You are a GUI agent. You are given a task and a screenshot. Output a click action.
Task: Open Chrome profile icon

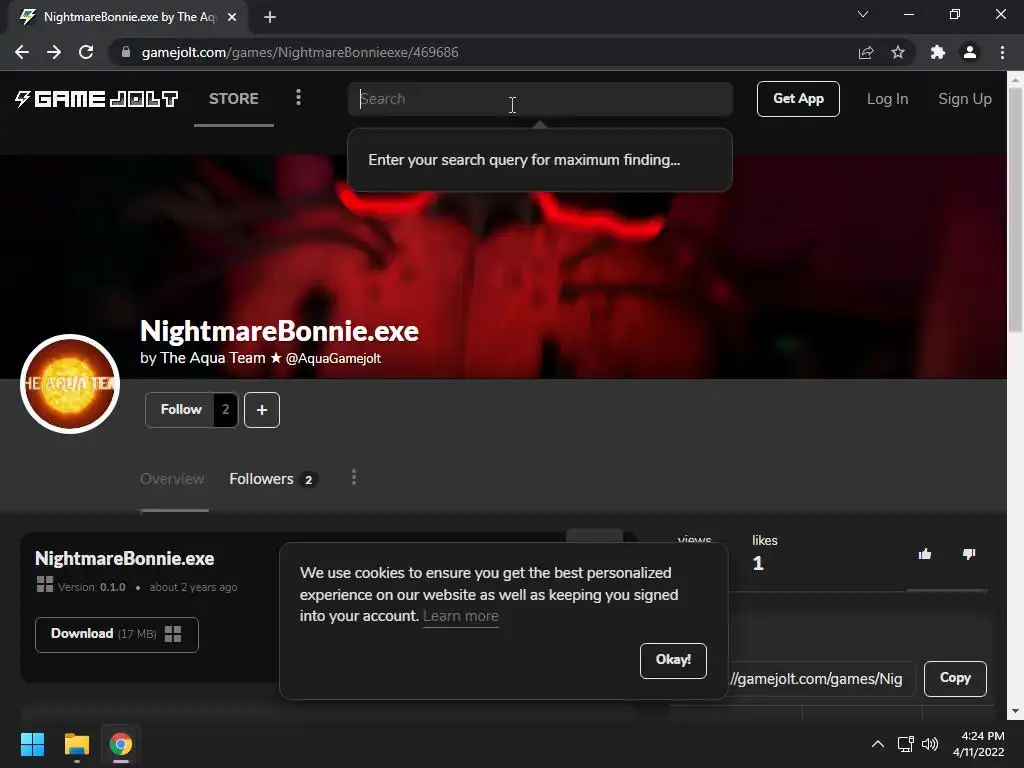click(x=970, y=52)
